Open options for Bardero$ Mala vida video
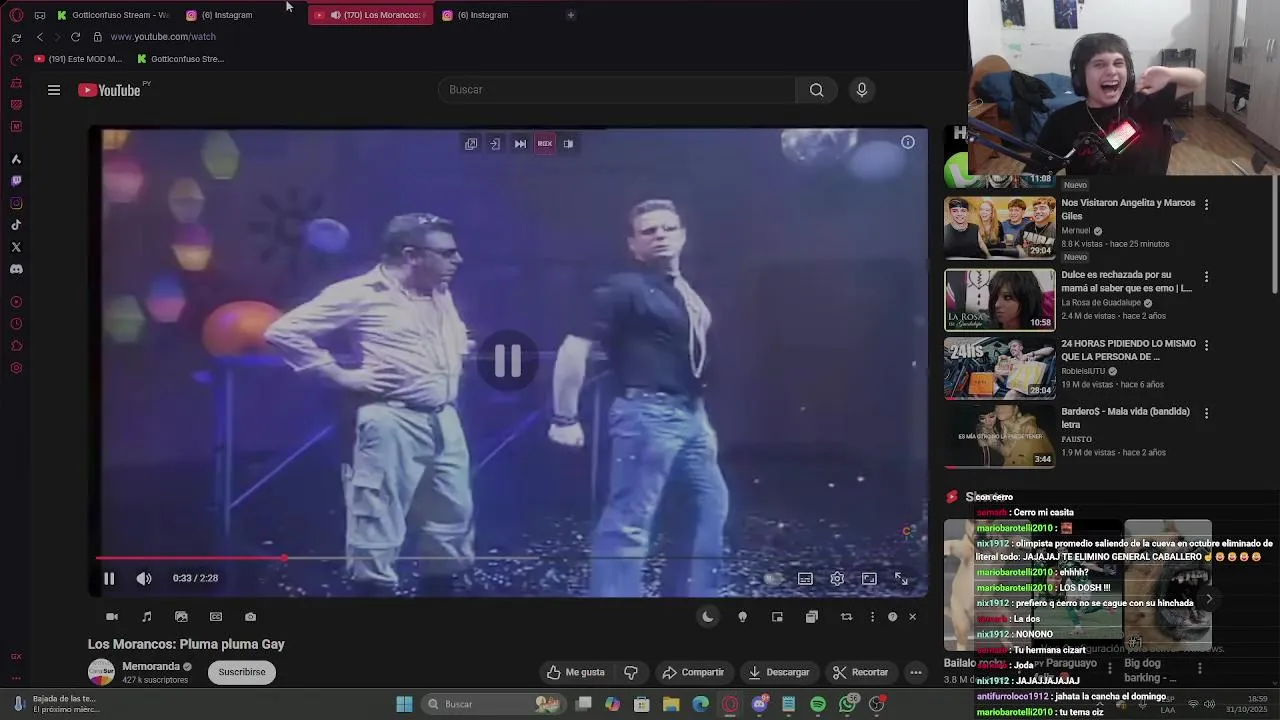 [x=1206, y=413]
